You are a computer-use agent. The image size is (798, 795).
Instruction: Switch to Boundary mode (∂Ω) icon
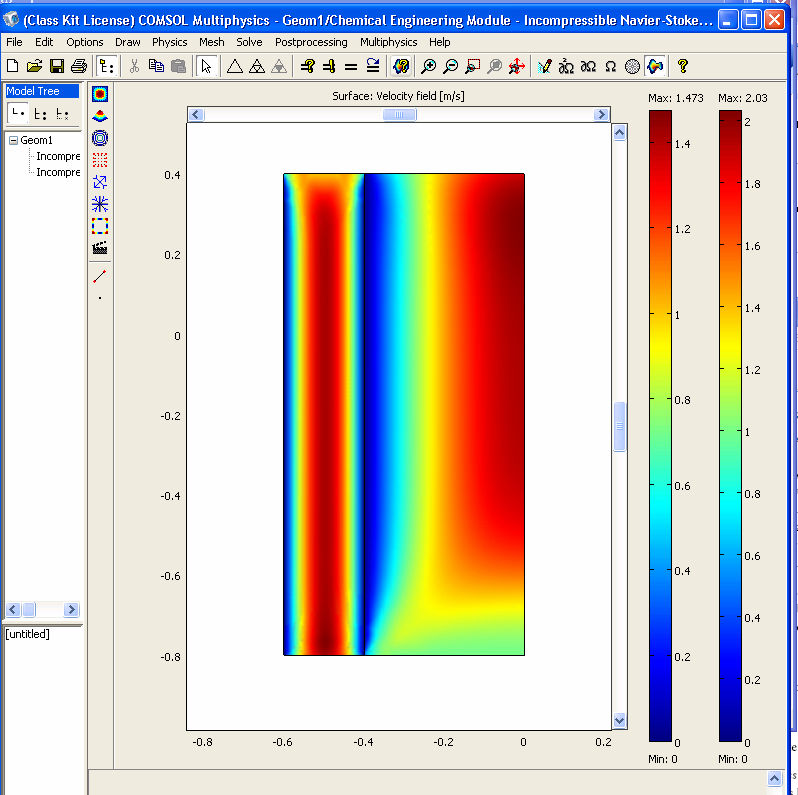coord(588,66)
